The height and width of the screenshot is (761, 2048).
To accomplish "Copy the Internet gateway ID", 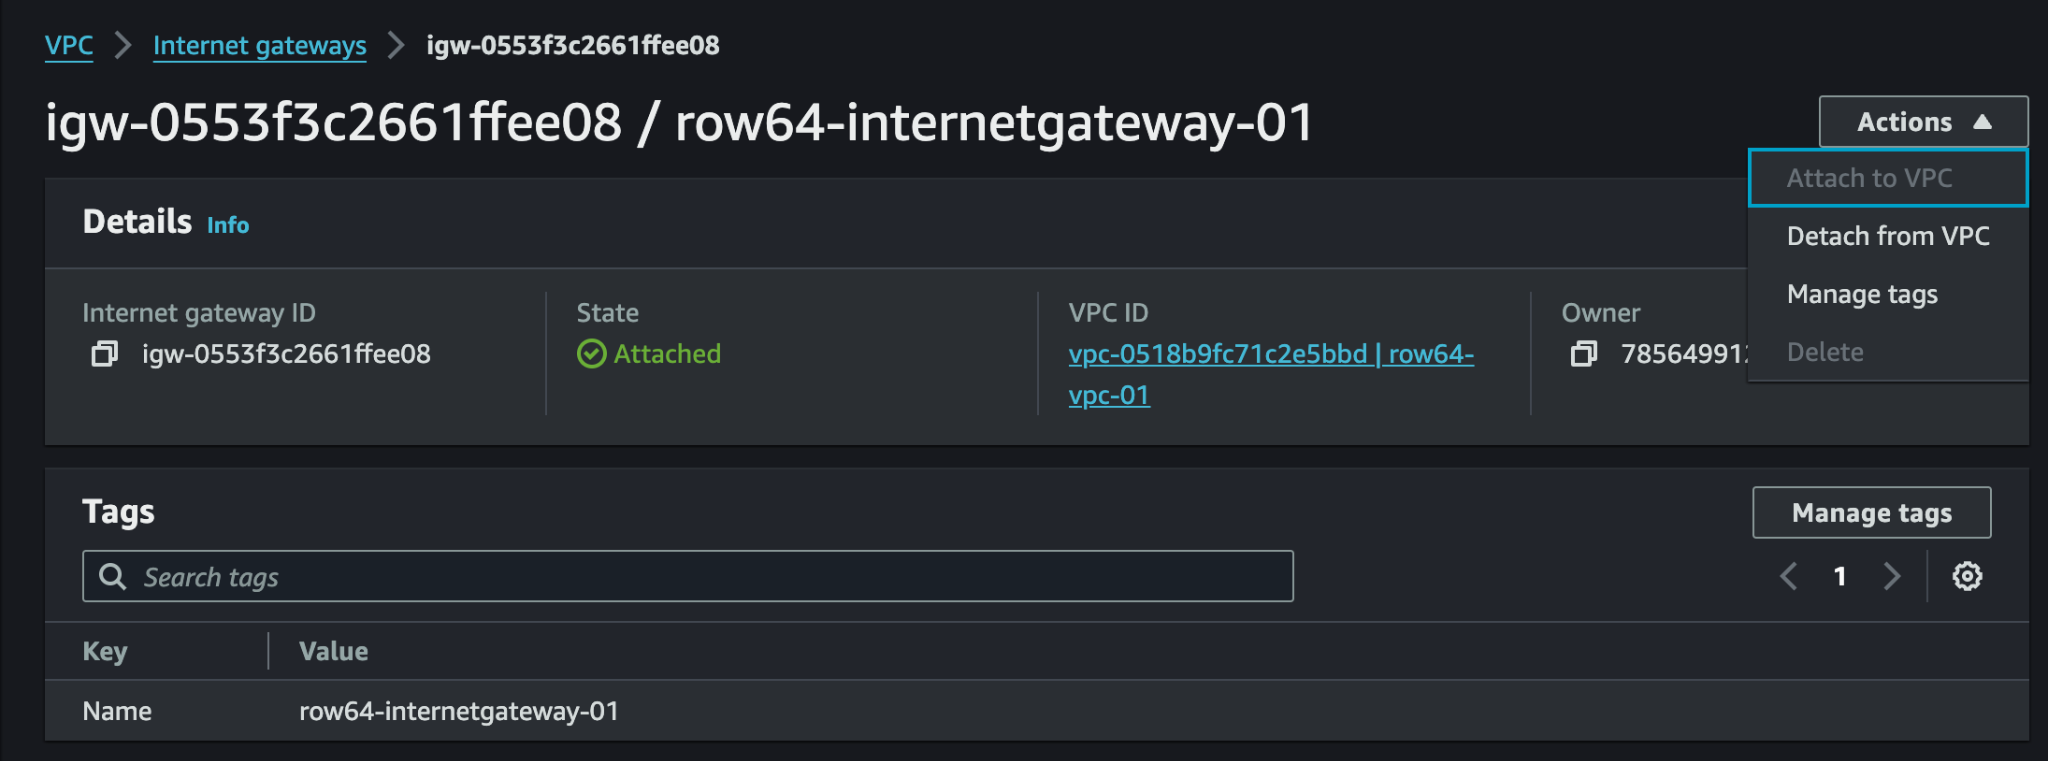I will click(105, 354).
